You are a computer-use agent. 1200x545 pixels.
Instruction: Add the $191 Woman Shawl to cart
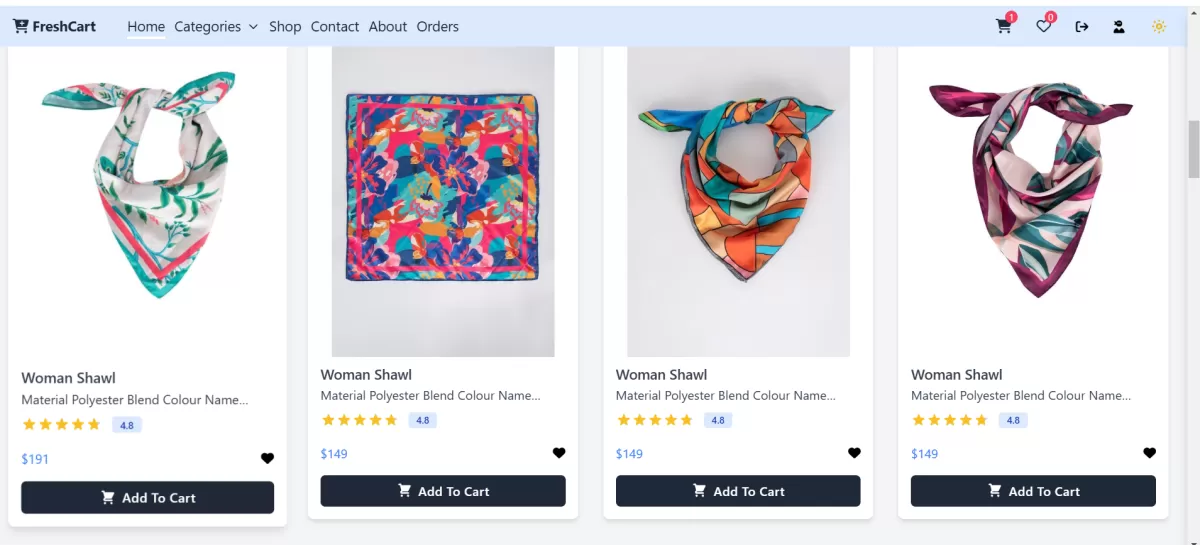click(x=148, y=498)
